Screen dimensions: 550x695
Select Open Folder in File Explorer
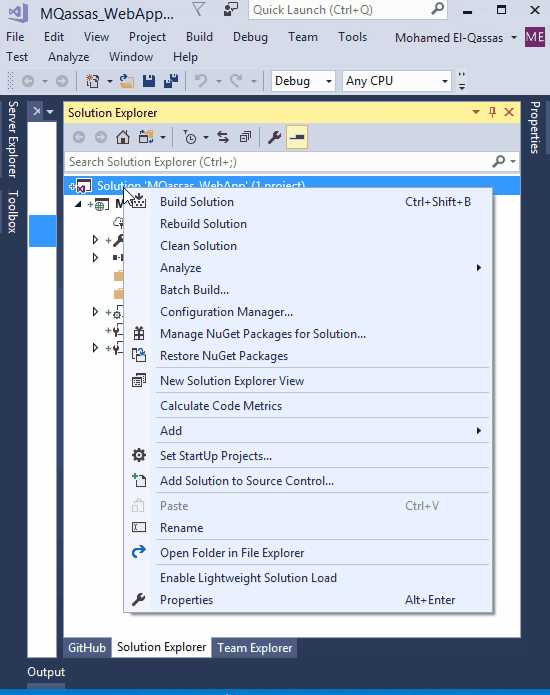click(x=308, y=553)
